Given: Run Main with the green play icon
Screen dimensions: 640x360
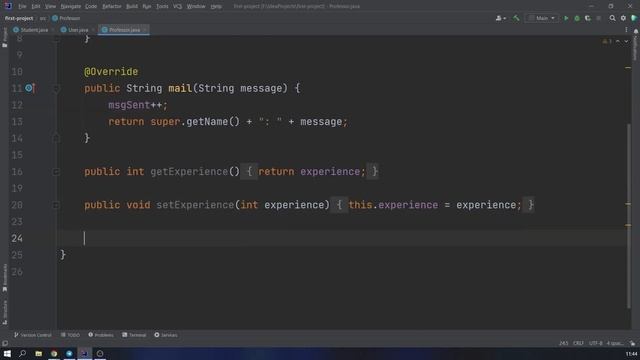Looking at the screenshot, I should point(566,18).
